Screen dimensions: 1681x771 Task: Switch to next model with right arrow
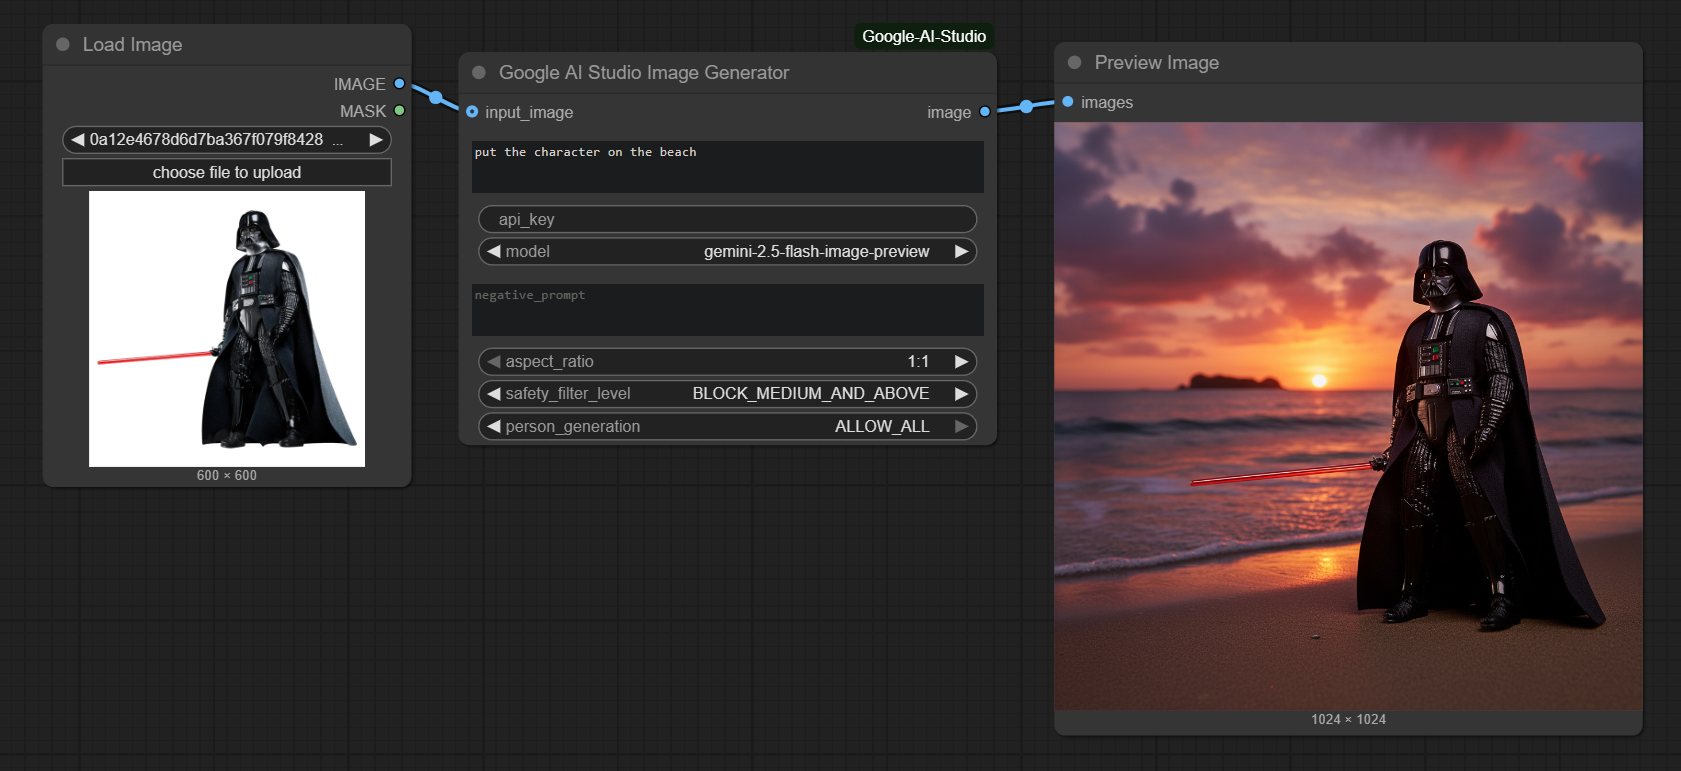click(962, 252)
